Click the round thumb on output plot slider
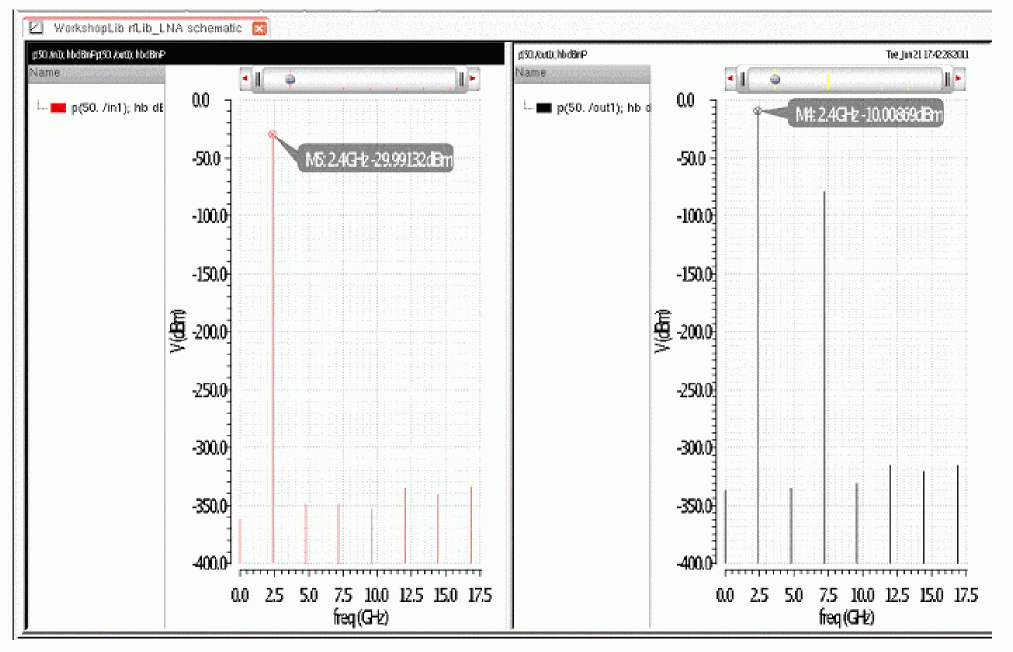1013x652 pixels. point(775,79)
